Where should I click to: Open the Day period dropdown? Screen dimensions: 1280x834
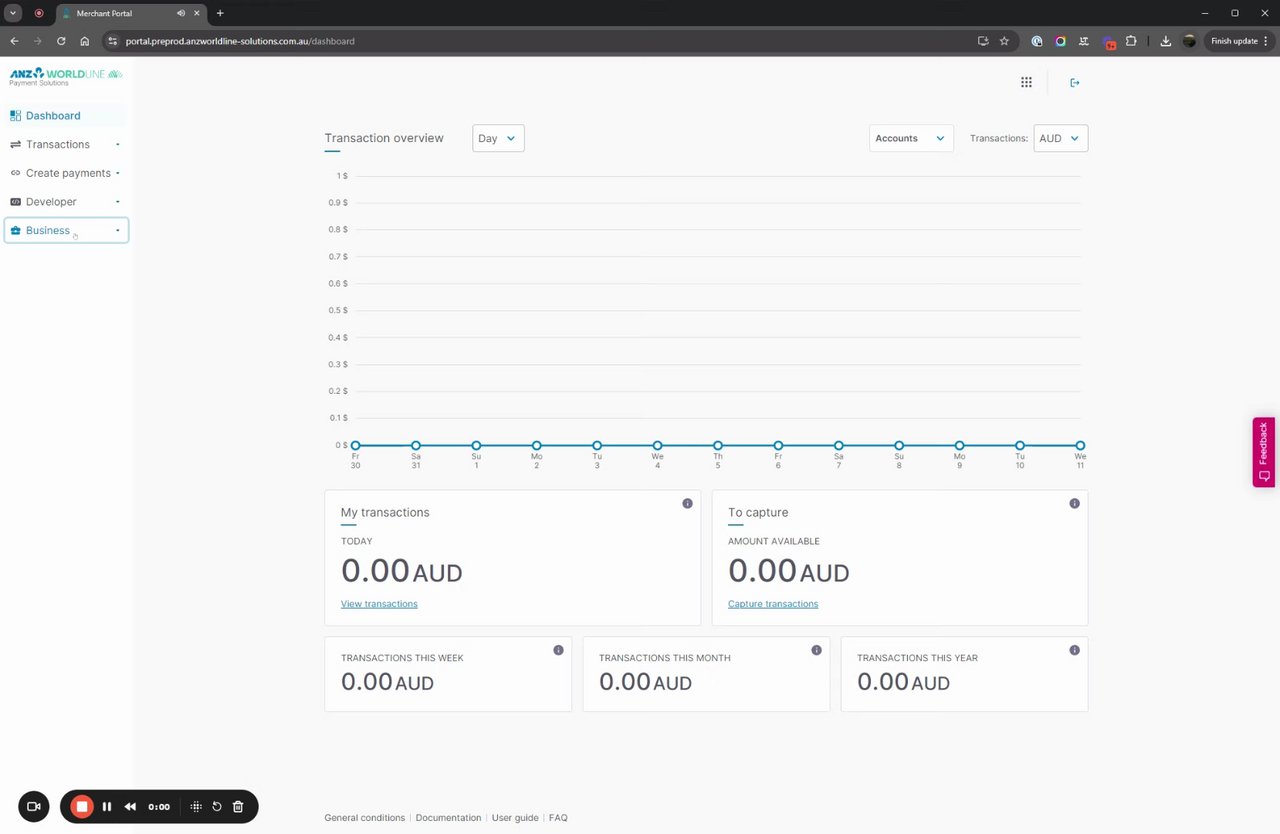coord(498,138)
